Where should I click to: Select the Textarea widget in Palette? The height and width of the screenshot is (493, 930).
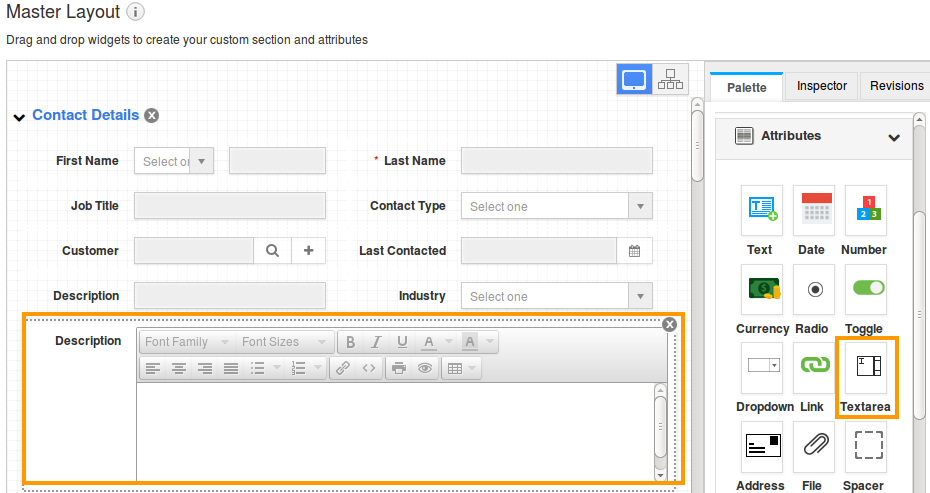pyautogui.click(x=865, y=369)
